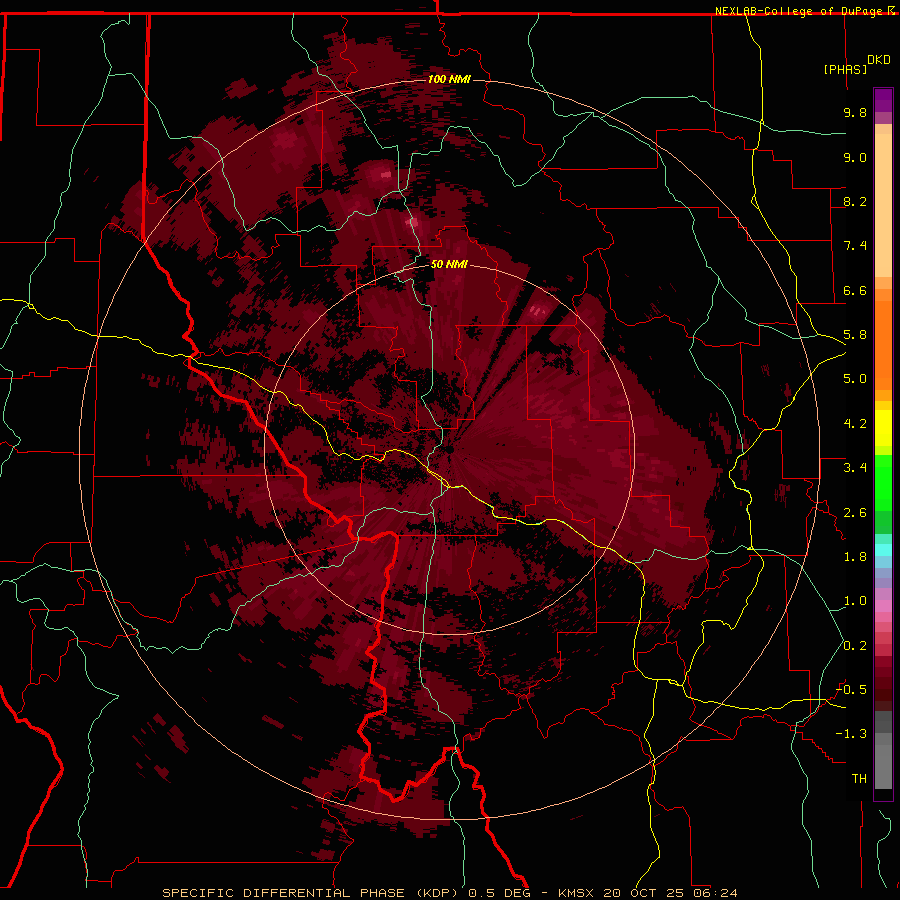Click the 1.0 scale value
The image size is (900, 900).
855,601
